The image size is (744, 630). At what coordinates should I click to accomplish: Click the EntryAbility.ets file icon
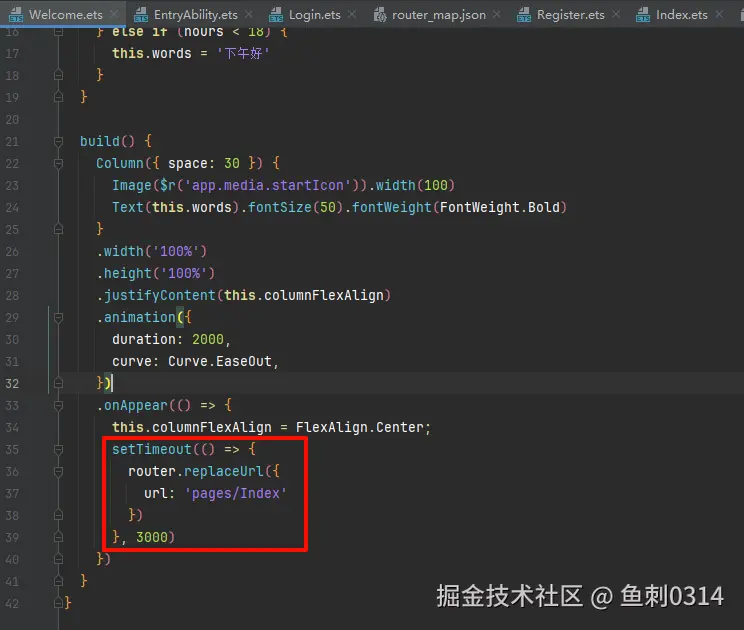[x=141, y=15]
